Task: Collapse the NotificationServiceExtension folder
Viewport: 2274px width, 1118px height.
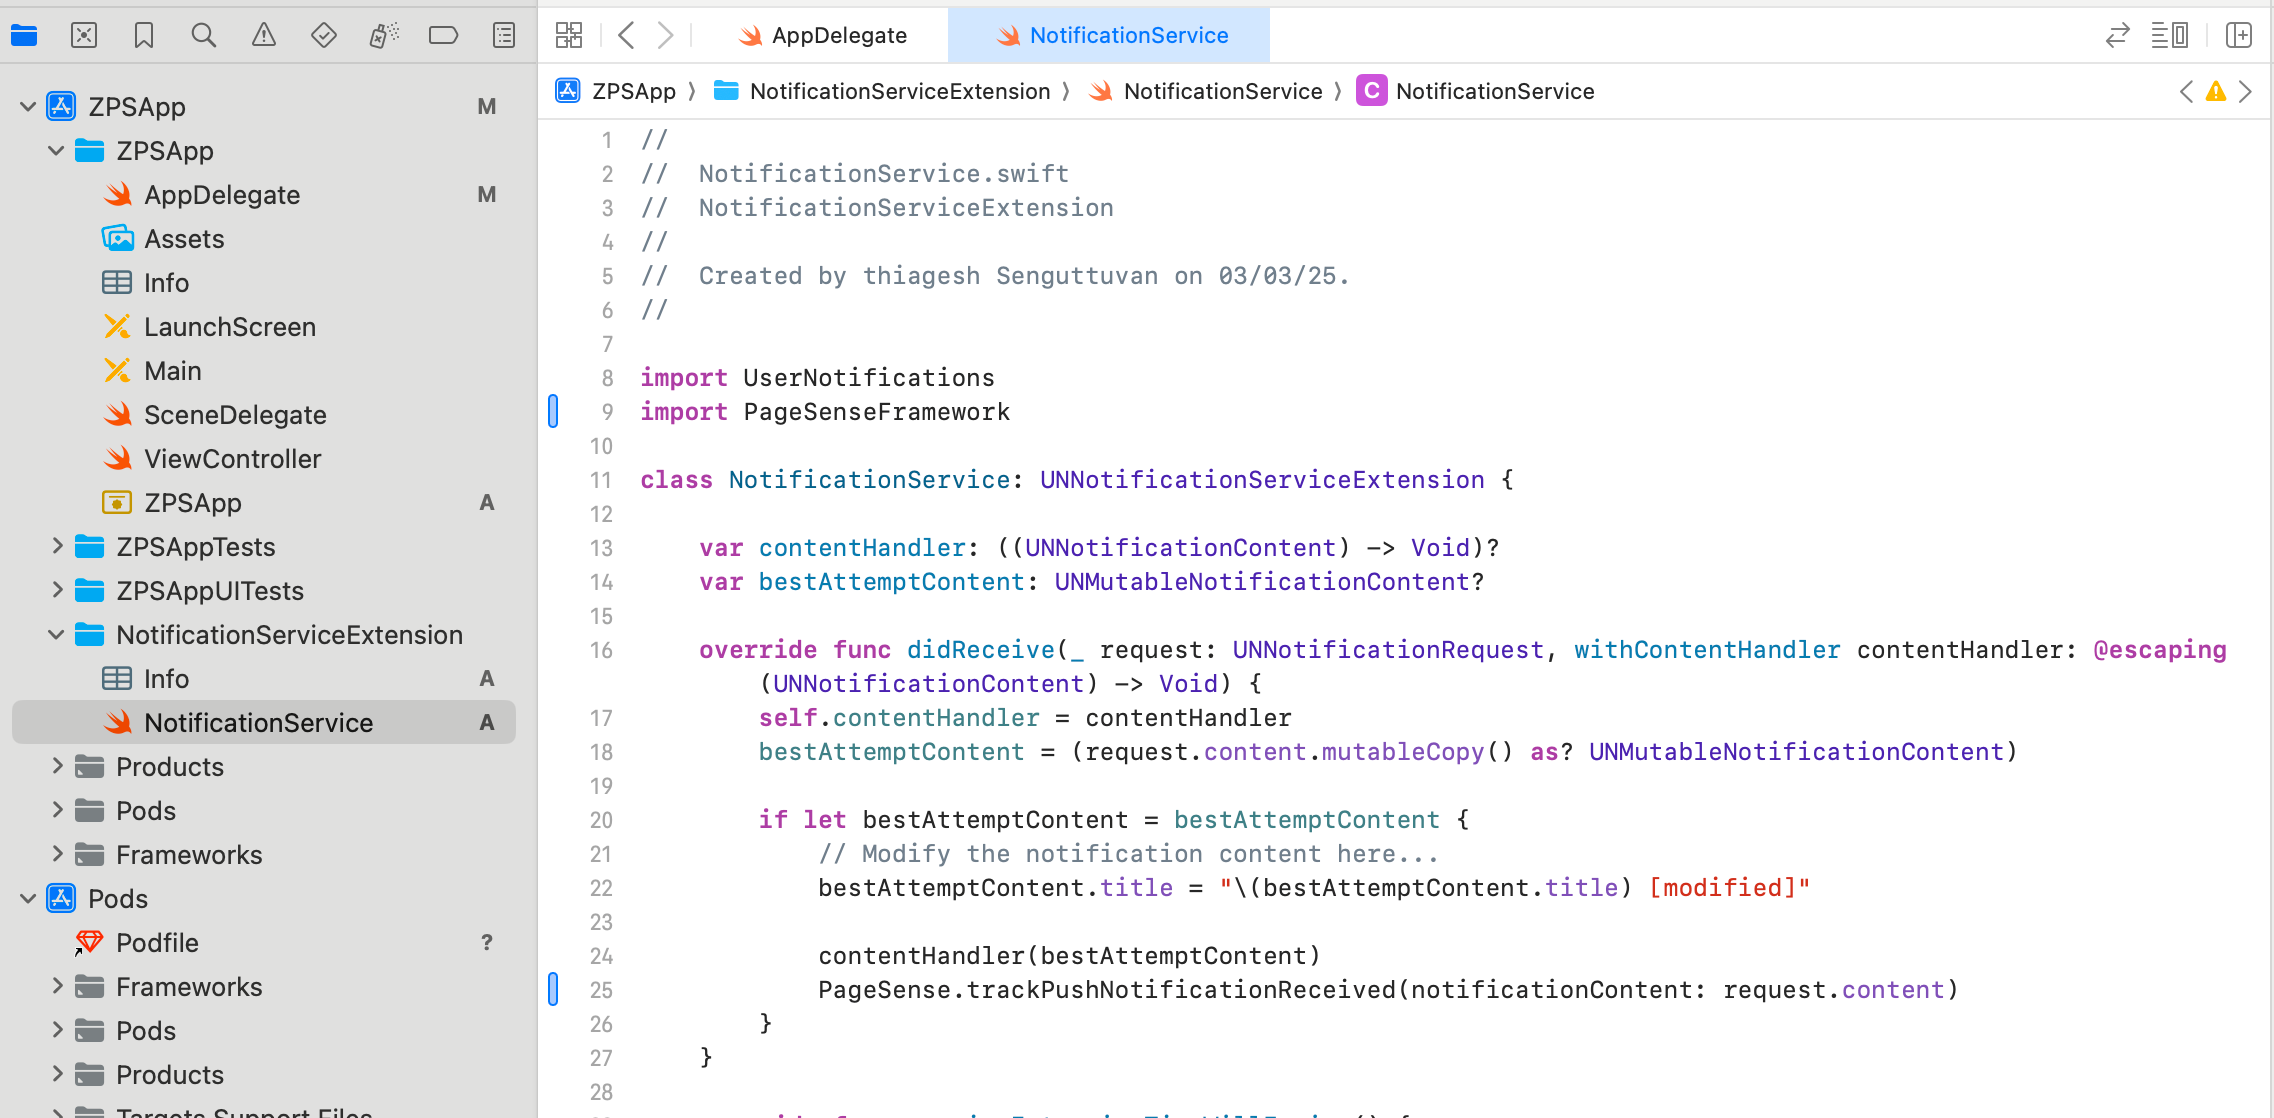Action: [57, 634]
